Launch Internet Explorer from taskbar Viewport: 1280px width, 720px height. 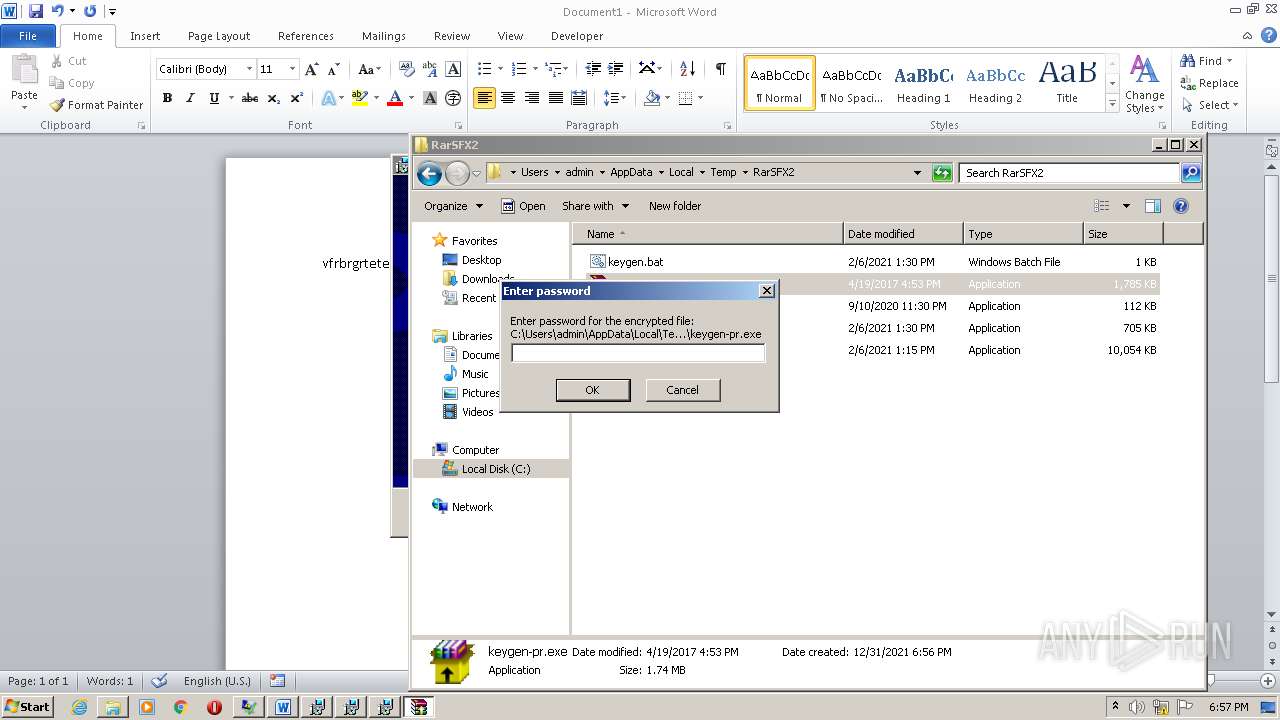79,707
